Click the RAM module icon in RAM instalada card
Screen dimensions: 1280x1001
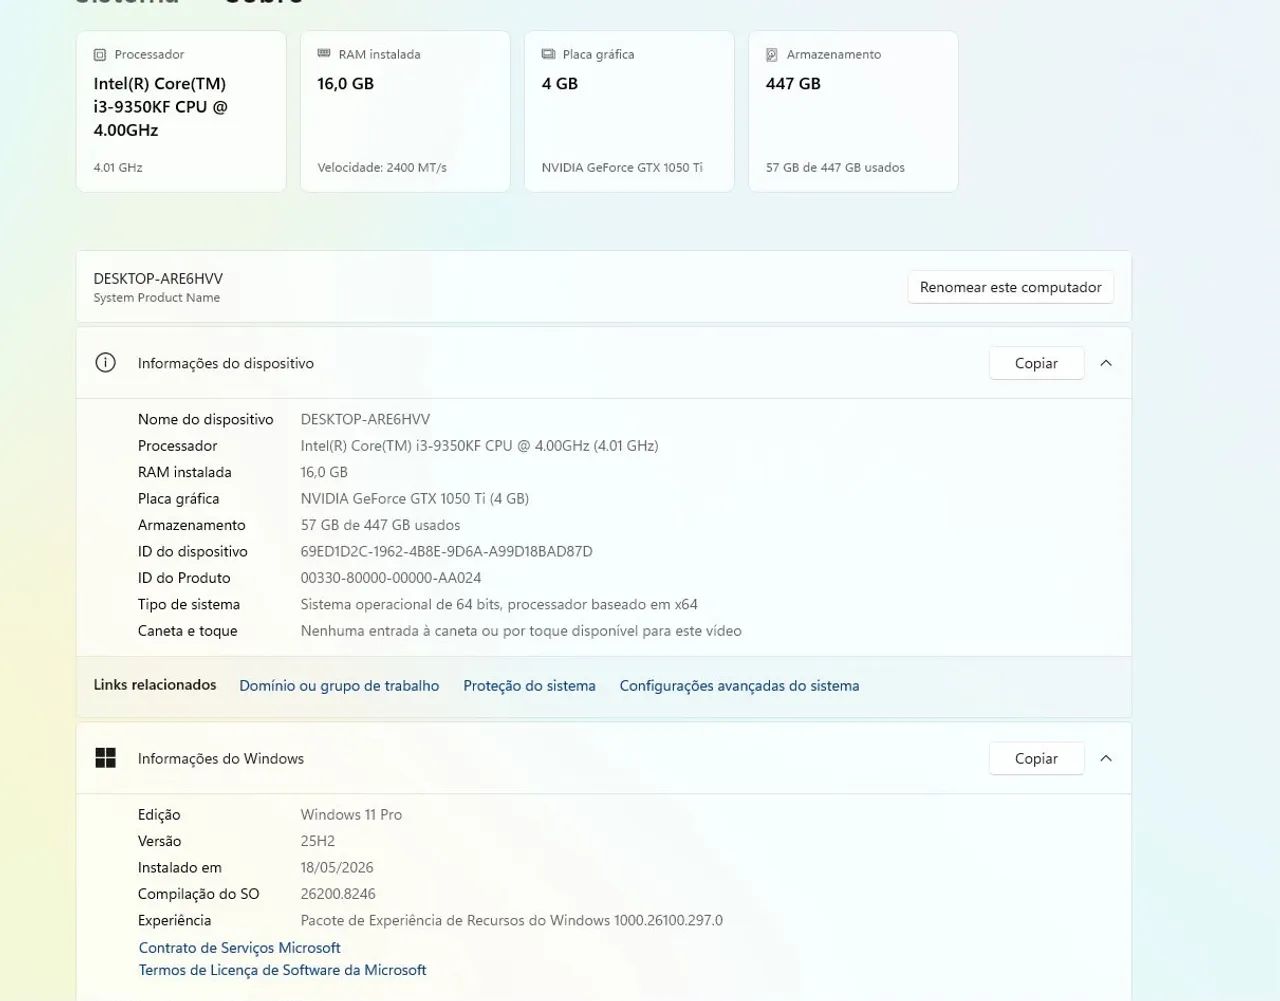324,54
